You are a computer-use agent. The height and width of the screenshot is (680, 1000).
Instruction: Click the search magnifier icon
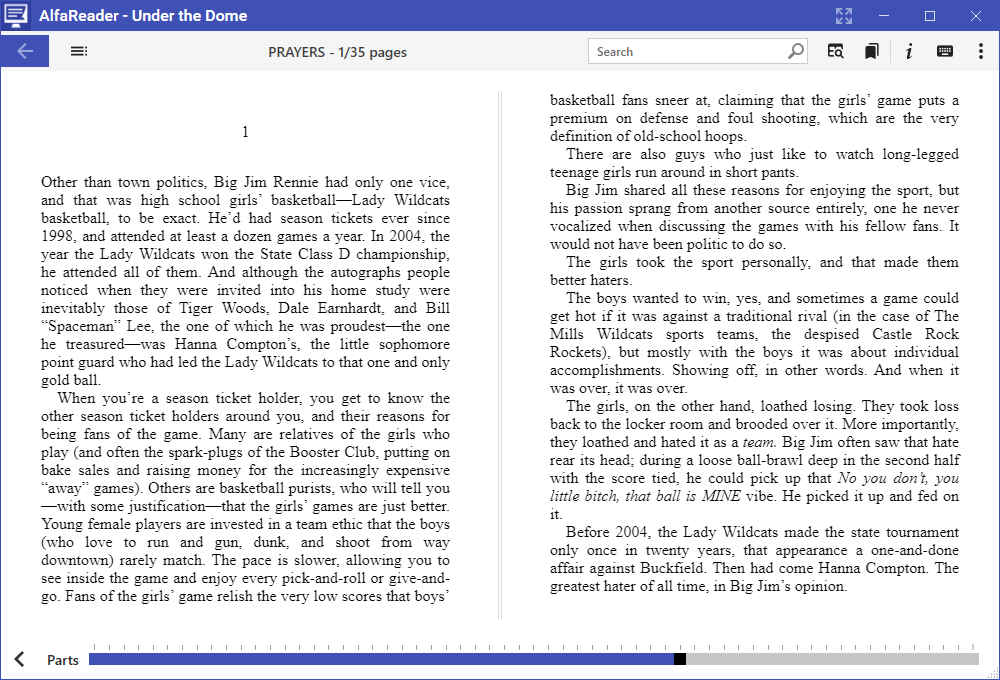click(x=795, y=51)
